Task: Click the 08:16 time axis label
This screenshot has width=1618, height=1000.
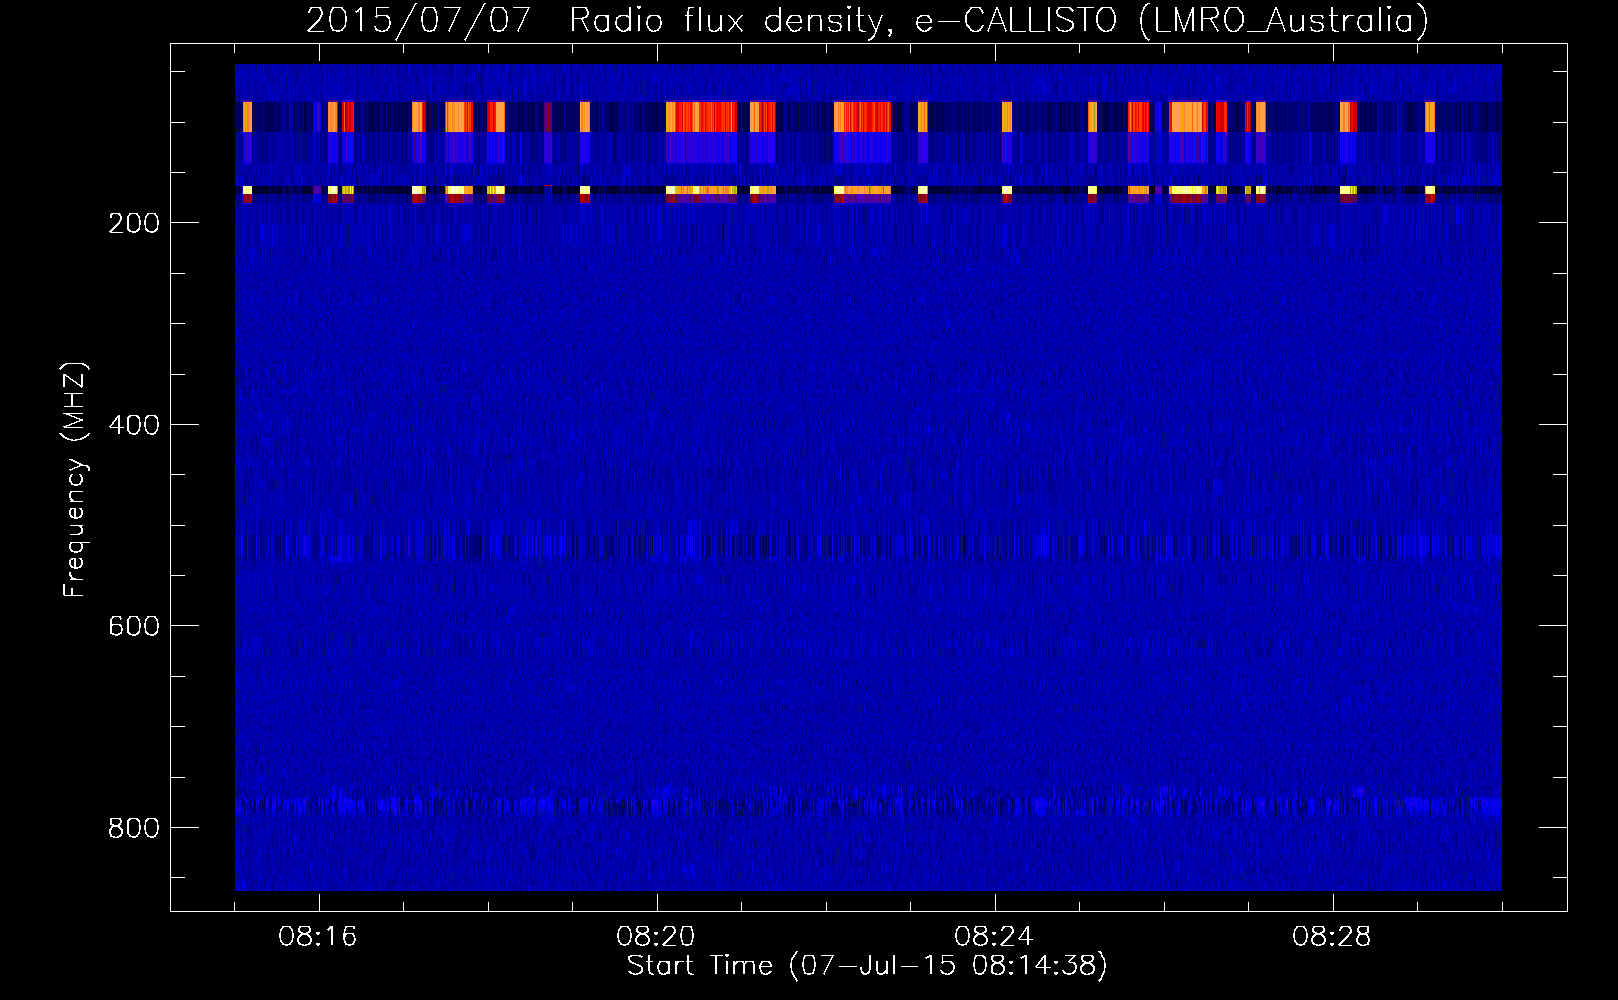Action: (318, 937)
